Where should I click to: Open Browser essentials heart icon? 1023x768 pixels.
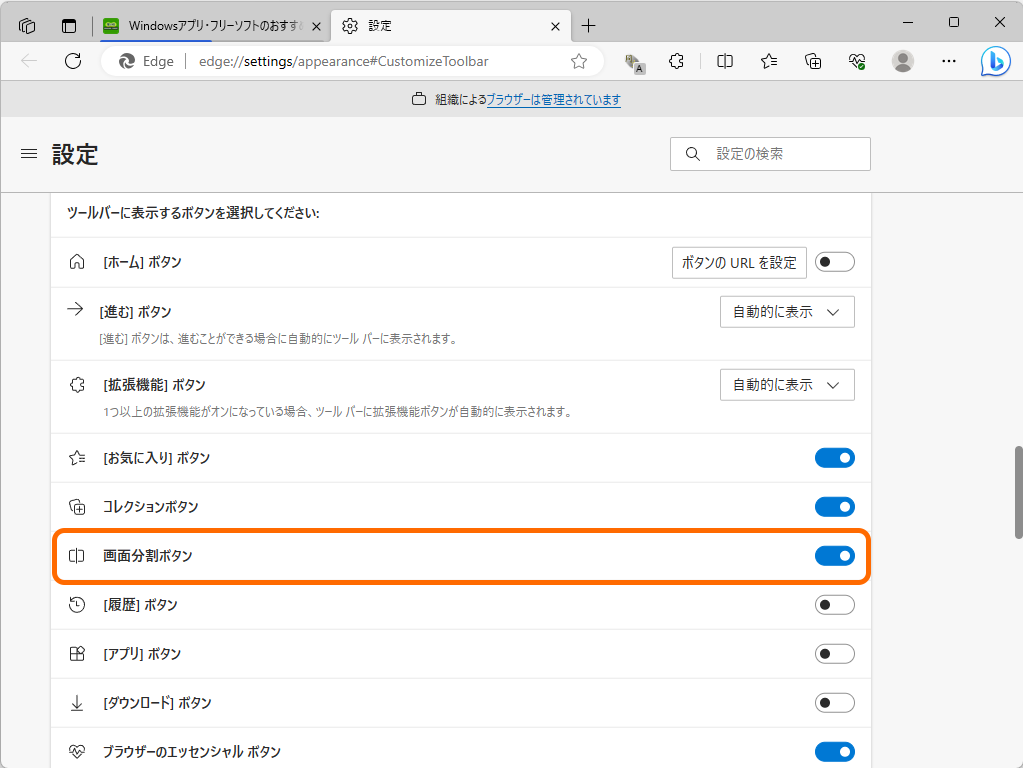pyautogui.click(x=857, y=61)
